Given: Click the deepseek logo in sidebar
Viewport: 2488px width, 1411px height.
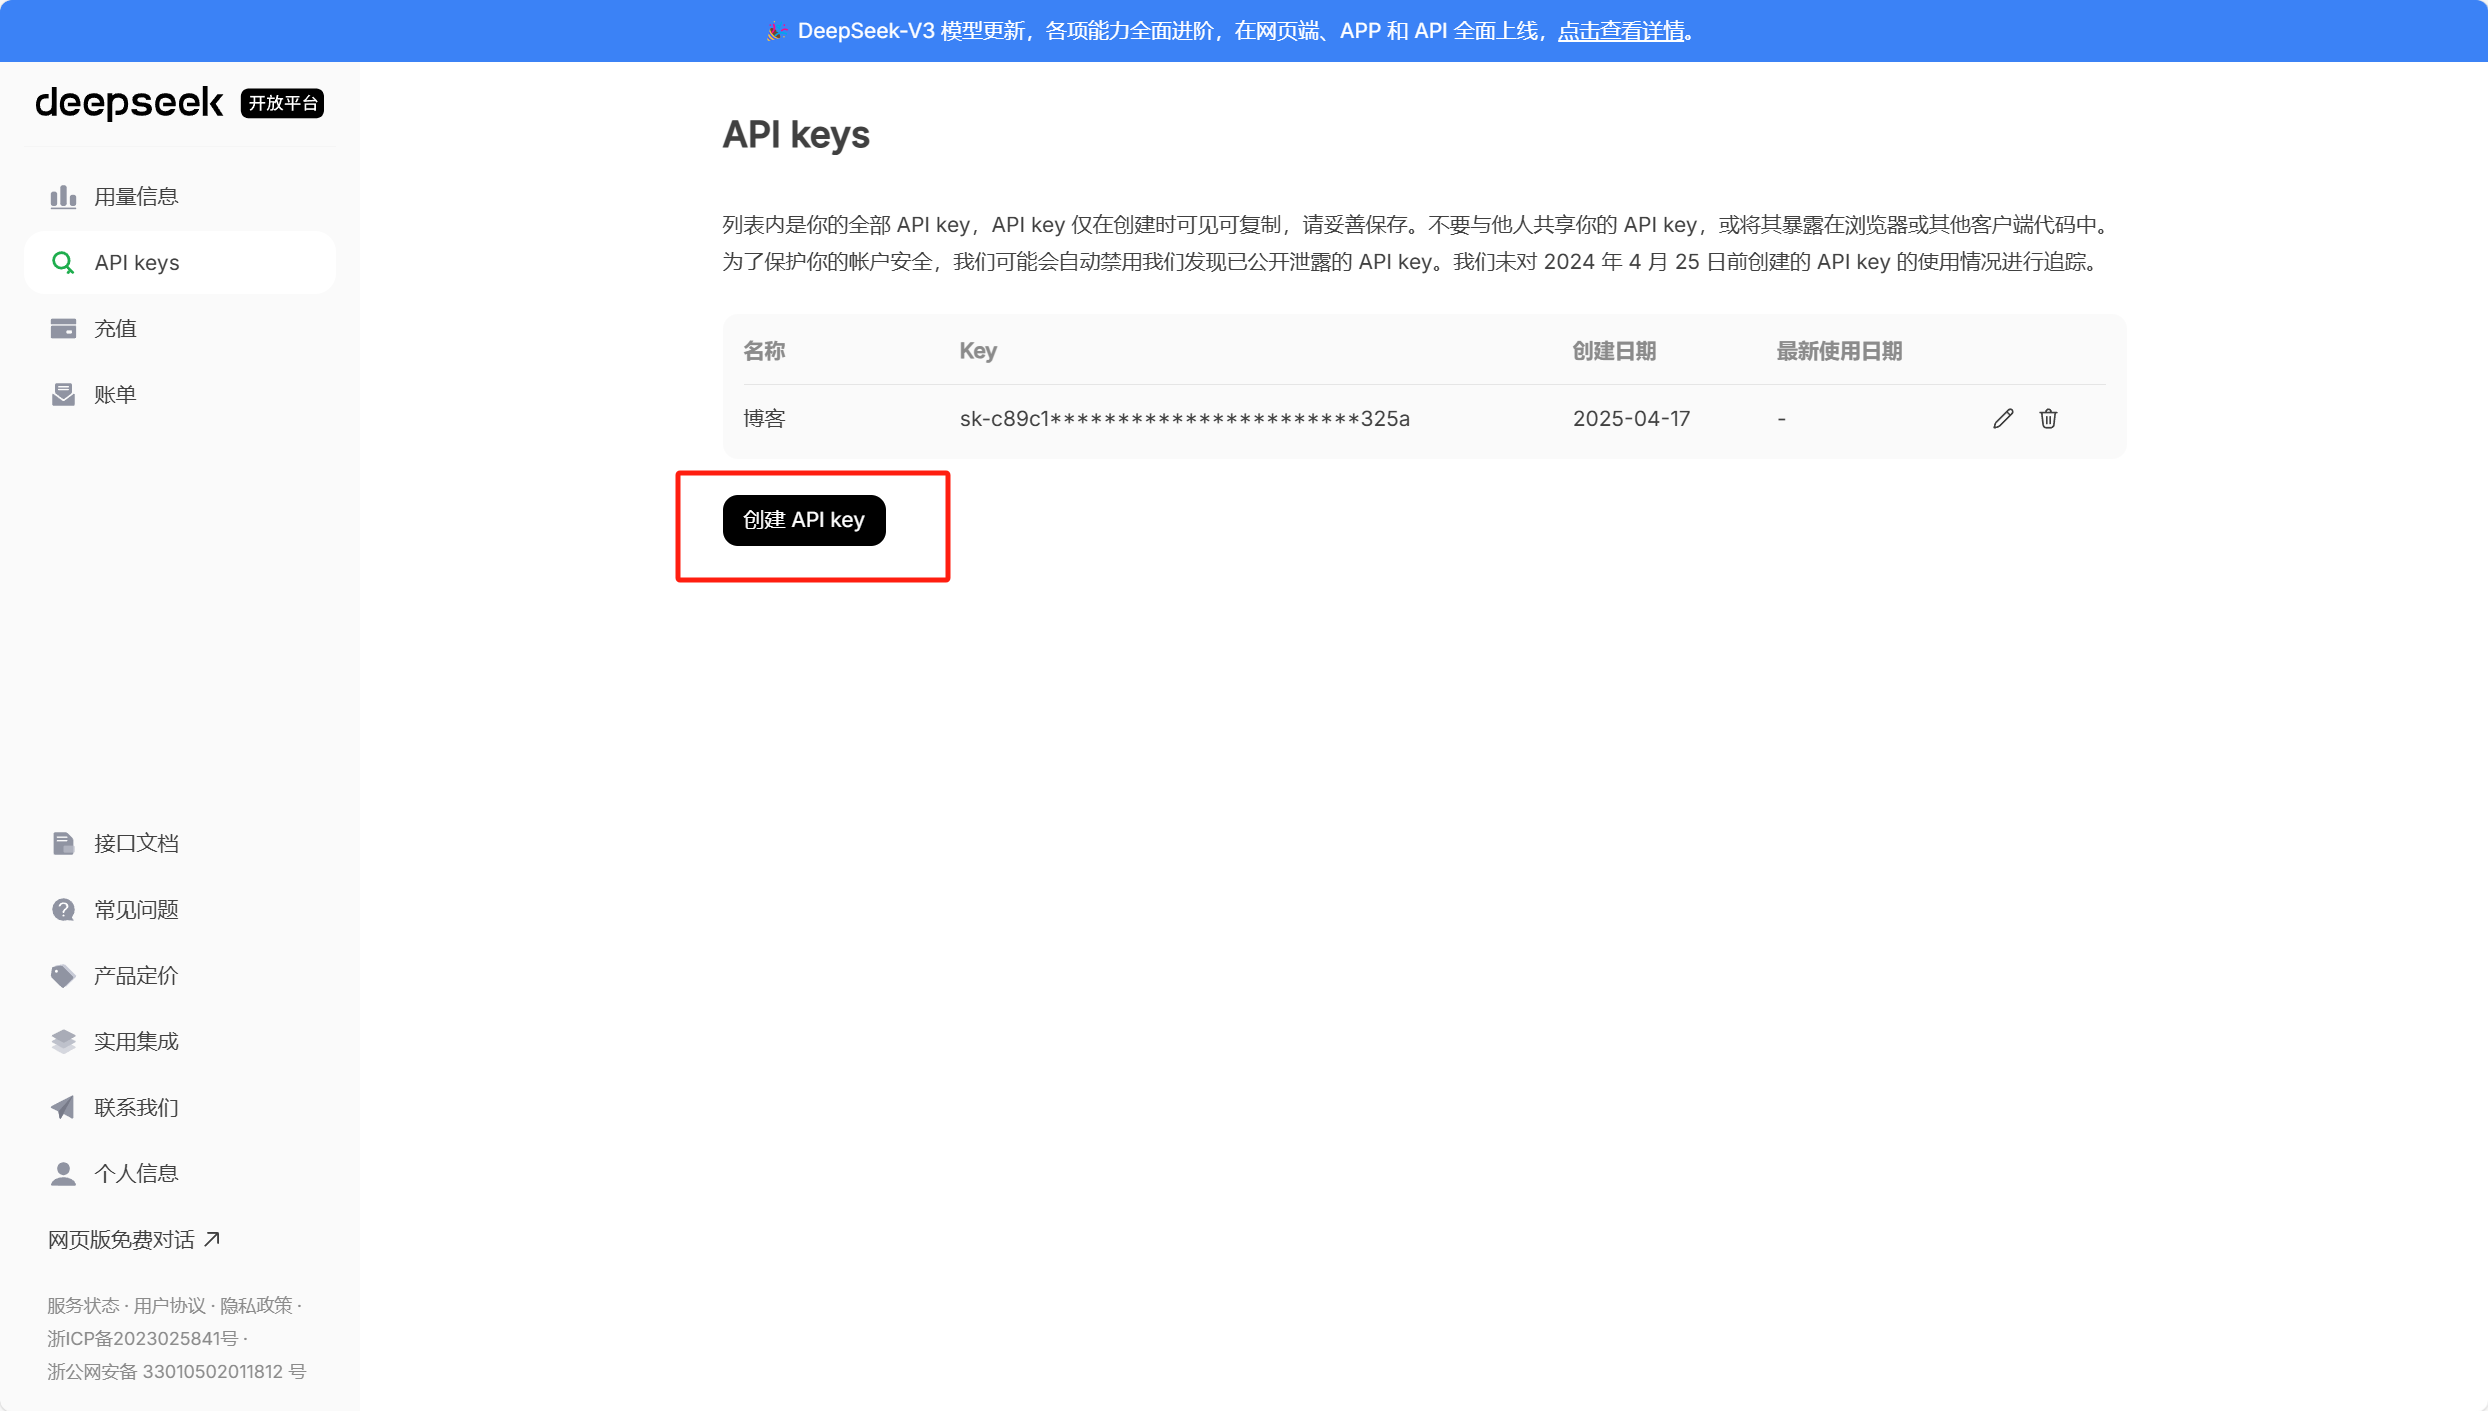Looking at the screenshot, I should (x=129, y=103).
